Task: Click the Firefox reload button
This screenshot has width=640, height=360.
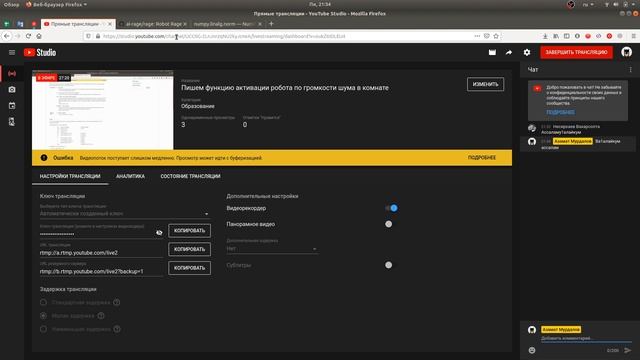Action: coord(28,36)
